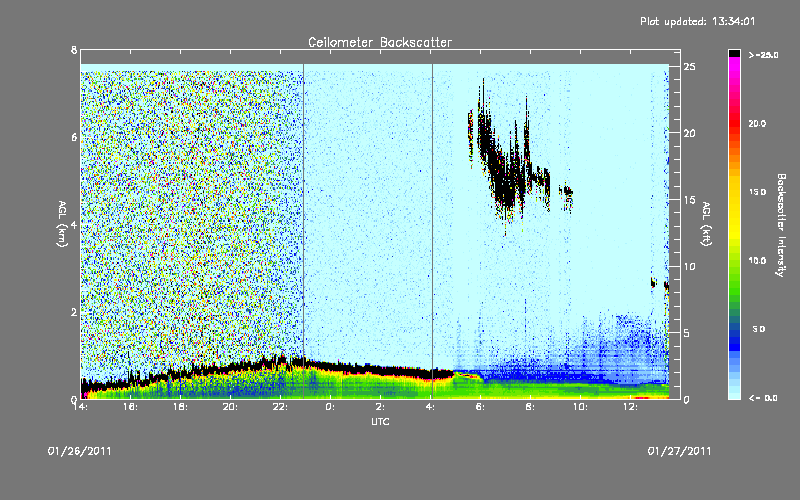Viewport: 800px width, 500px height.
Task: Click the 8 km tick label on left axis
Action: click(x=74, y=50)
